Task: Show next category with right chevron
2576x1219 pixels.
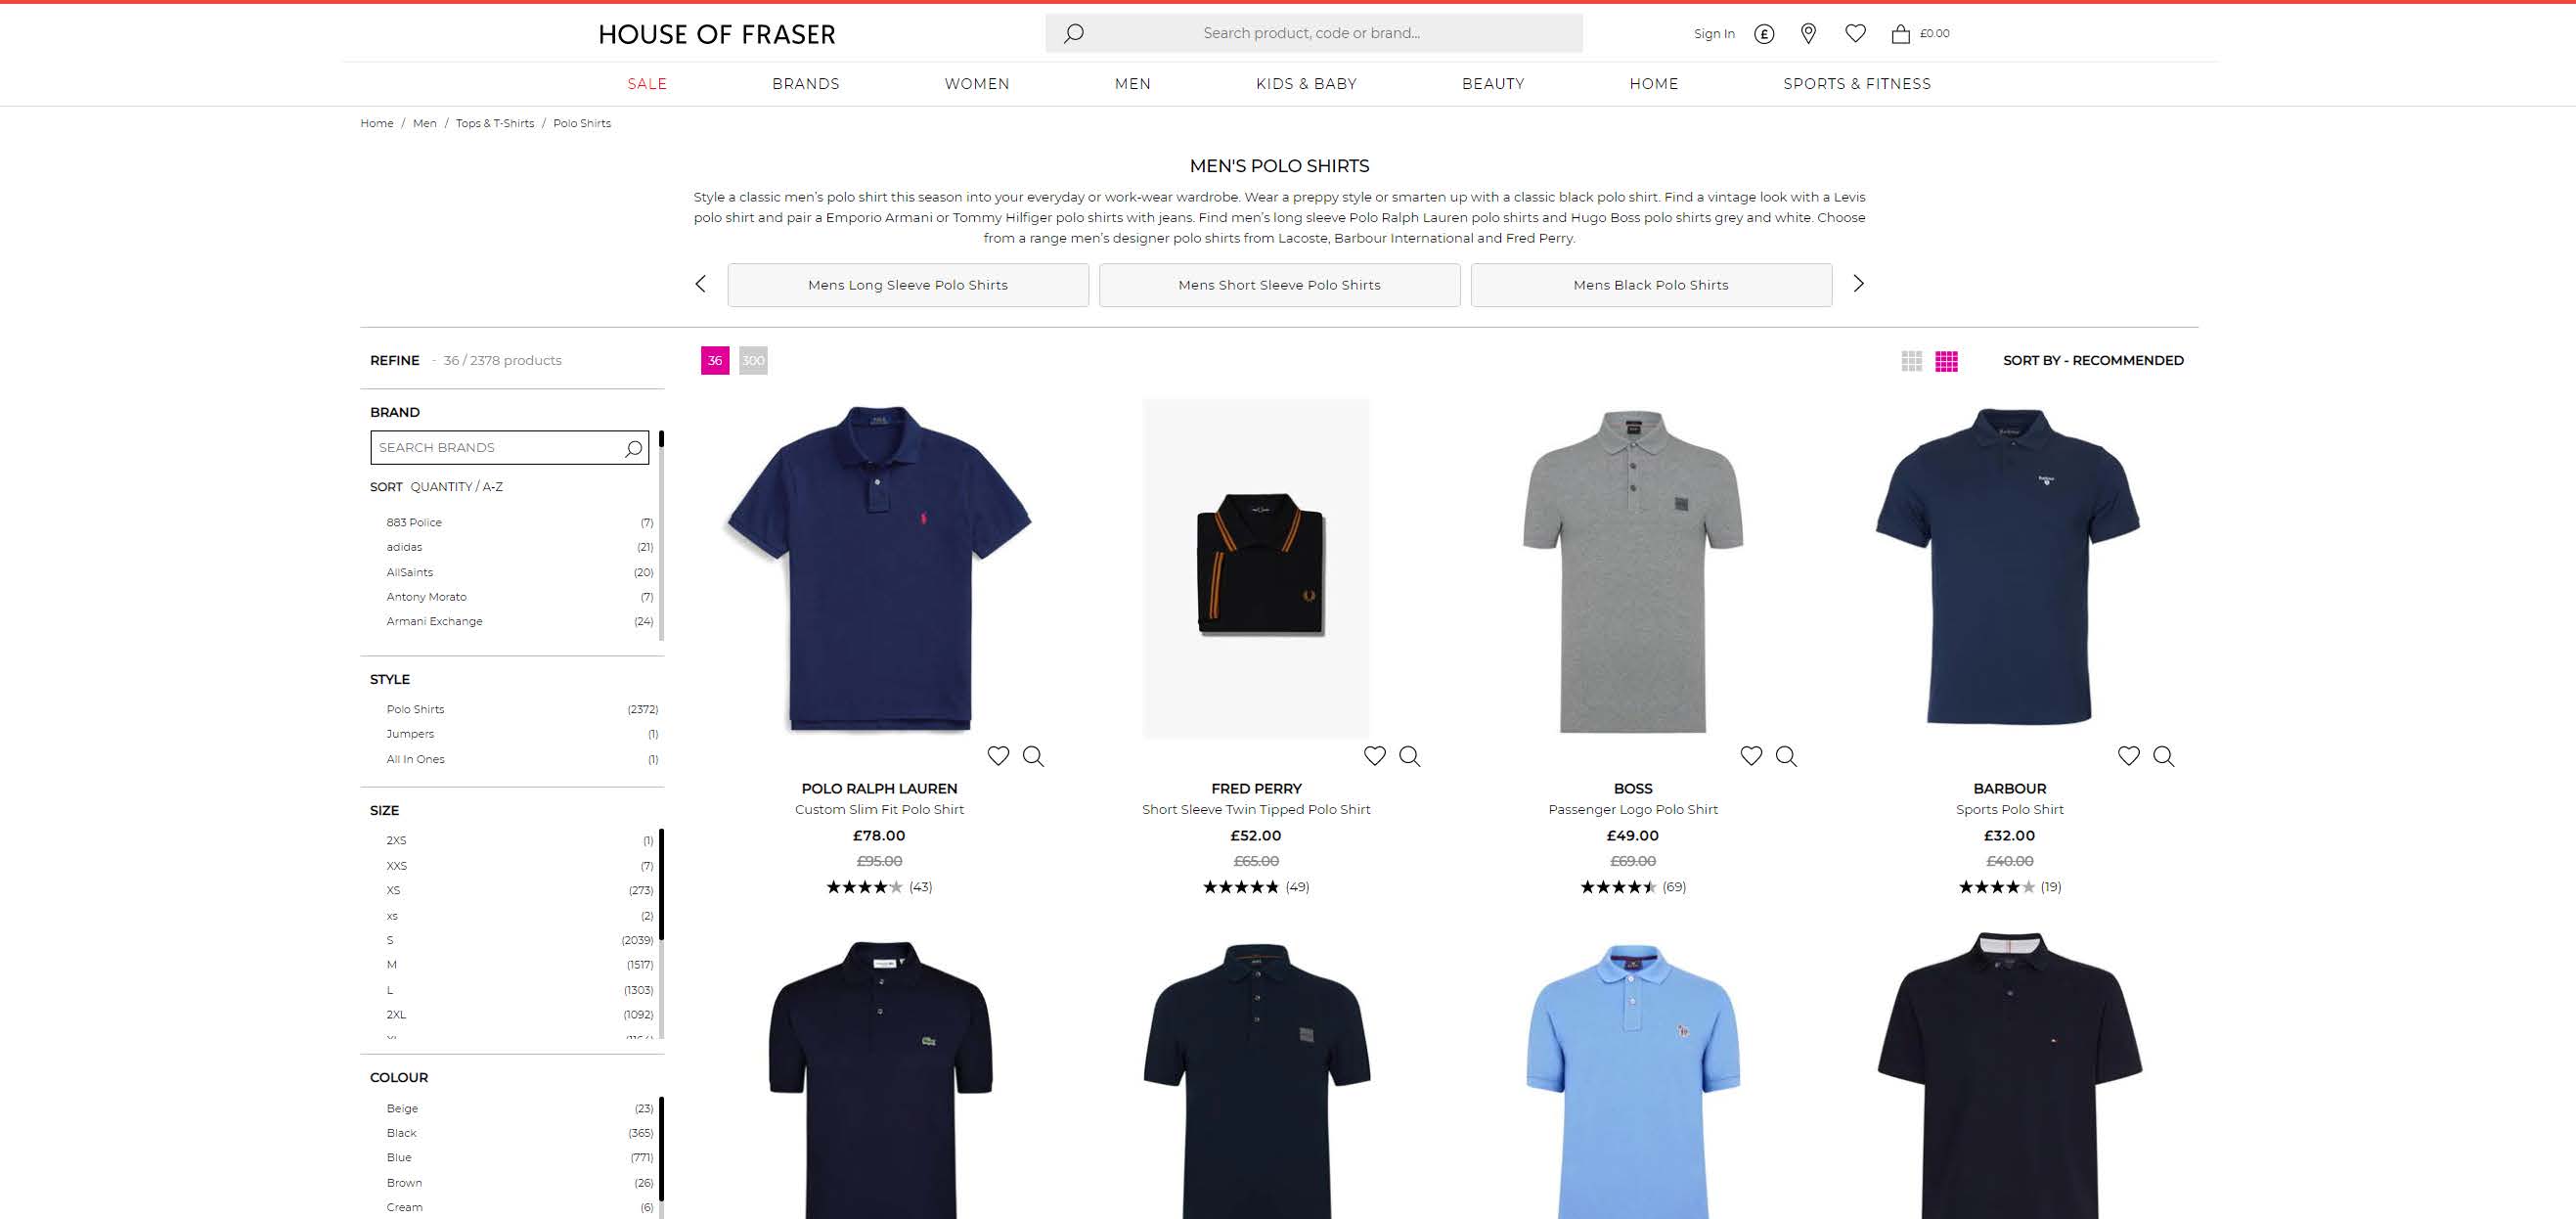Action: [x=1858, y=284]
